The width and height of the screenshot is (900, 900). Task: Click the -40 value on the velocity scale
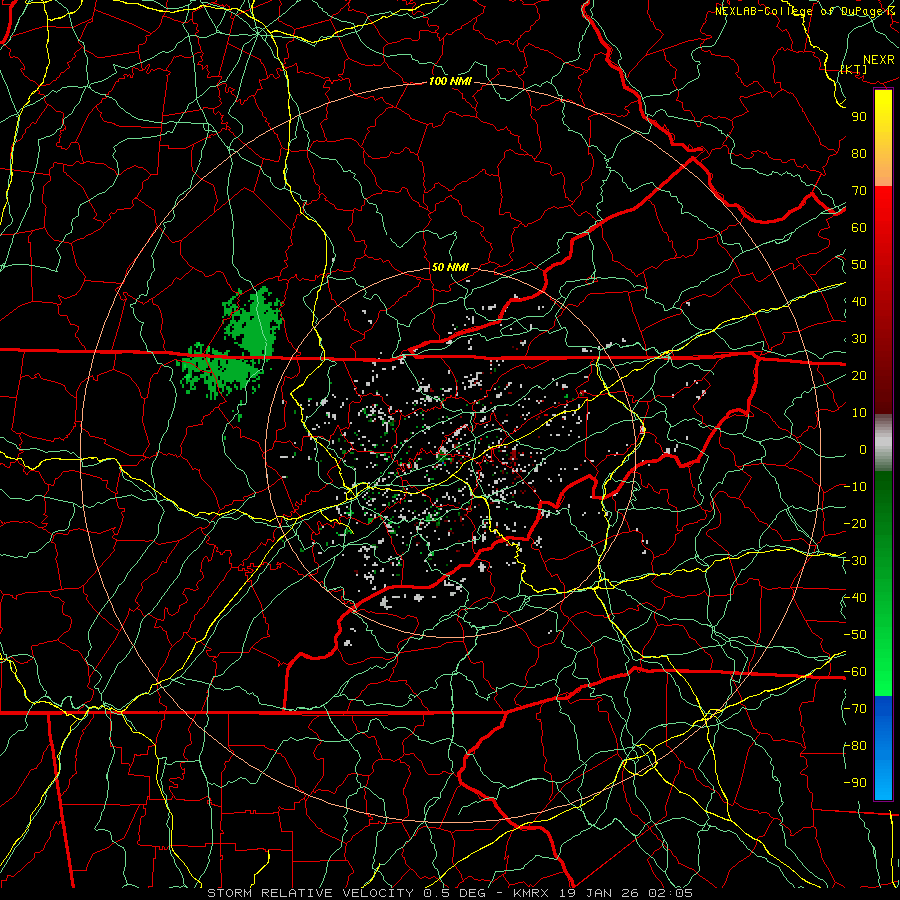[855, 598]
